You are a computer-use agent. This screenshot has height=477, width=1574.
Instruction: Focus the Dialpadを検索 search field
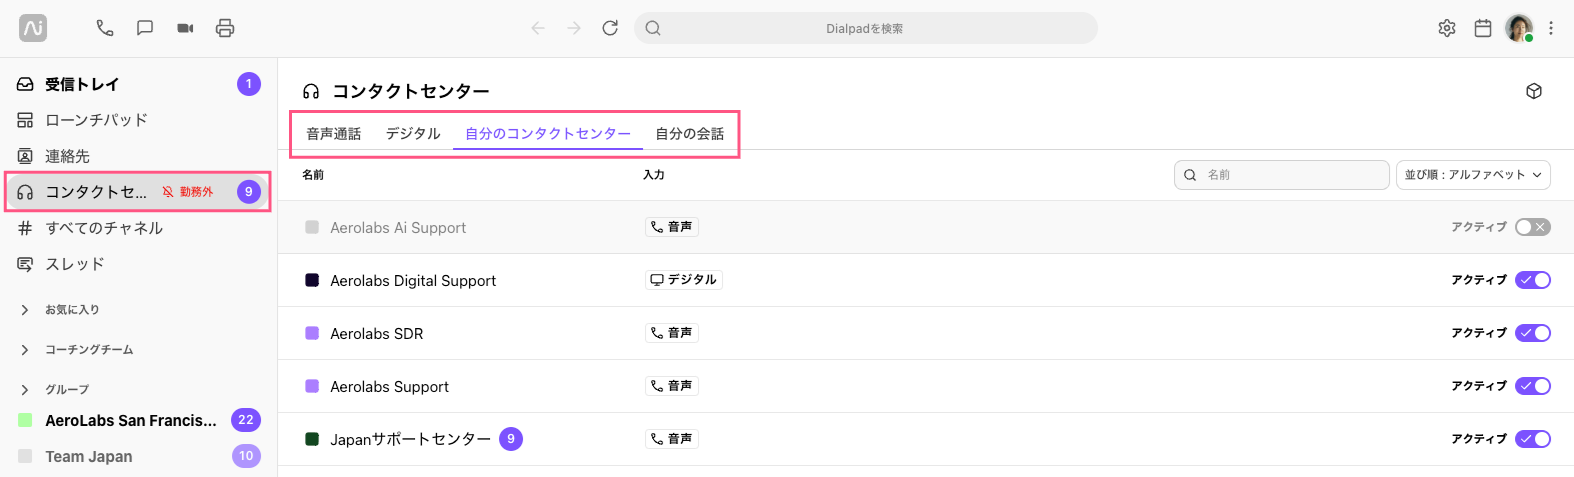(865, 28)
